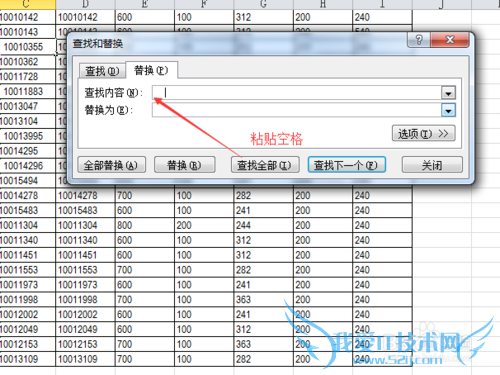Select column D cell containing 10012049
500x375 pixels.
coord(85,329)
